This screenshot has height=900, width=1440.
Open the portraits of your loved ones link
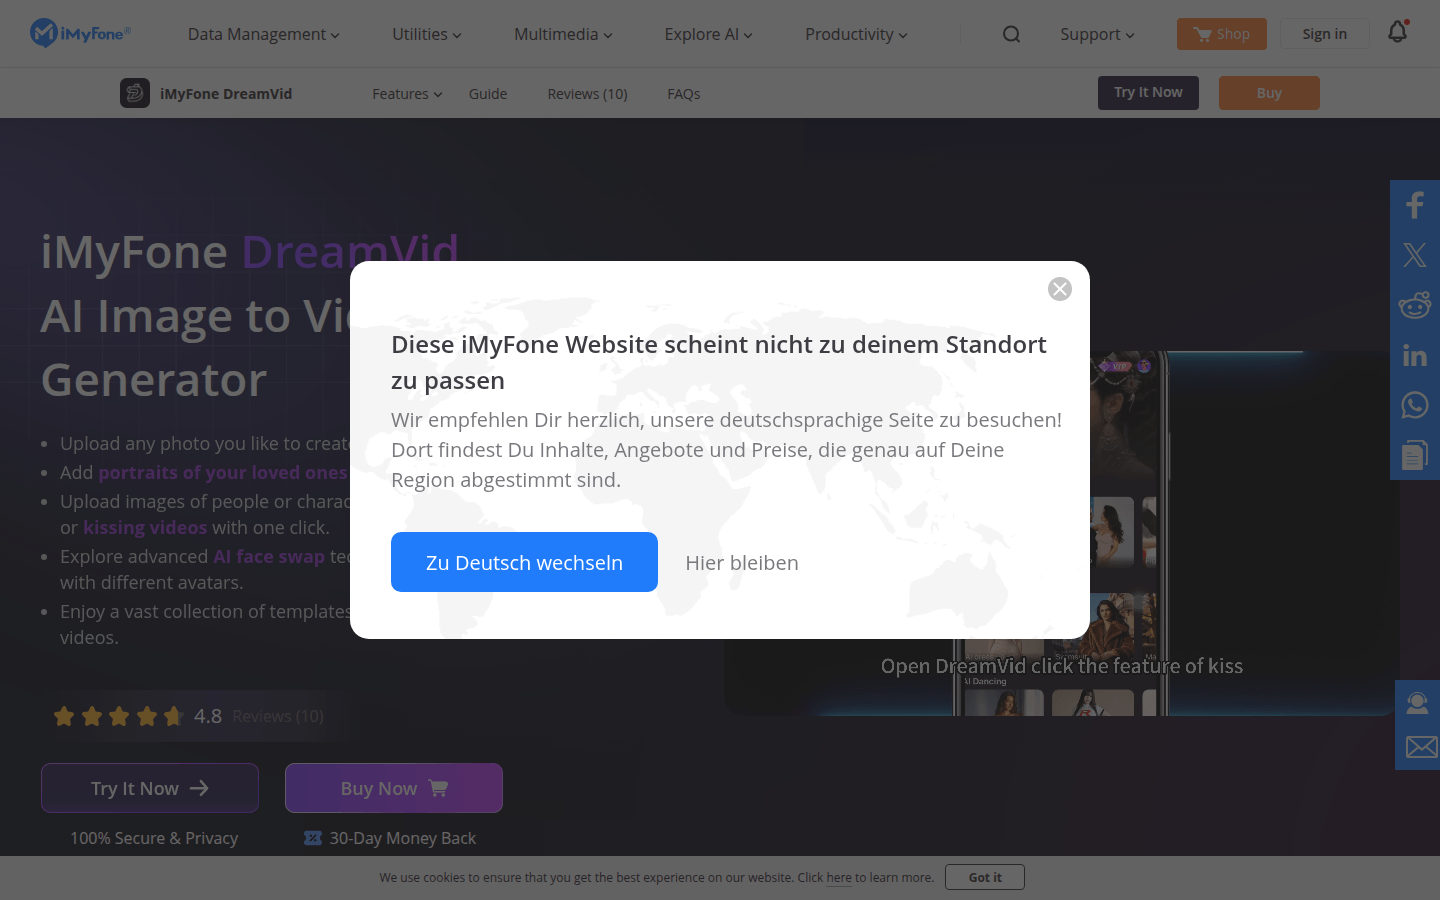pos(222,472)
